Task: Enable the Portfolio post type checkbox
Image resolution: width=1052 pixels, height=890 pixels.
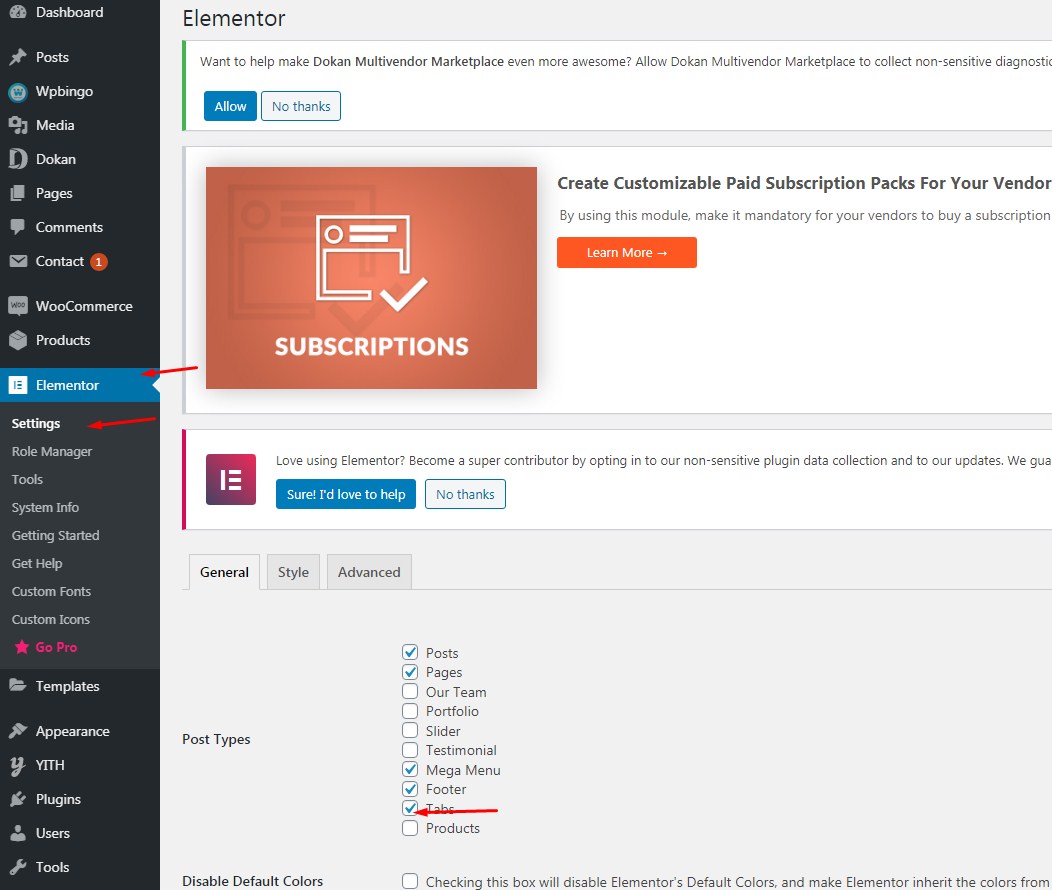Action: [410, 710]
